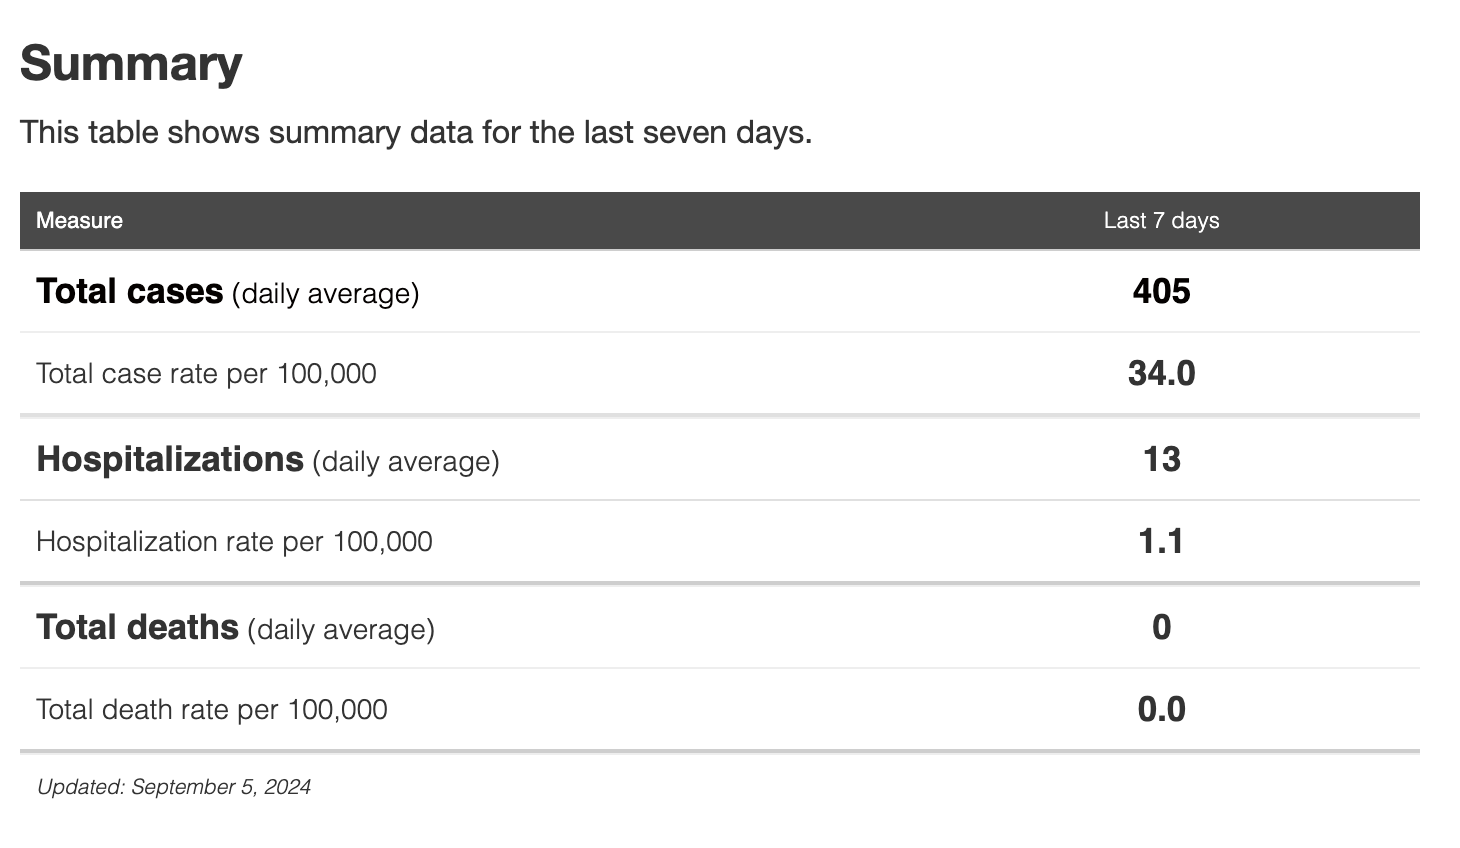
Task: Select the death rate value 0.0
Action: tap(1161, 710)
